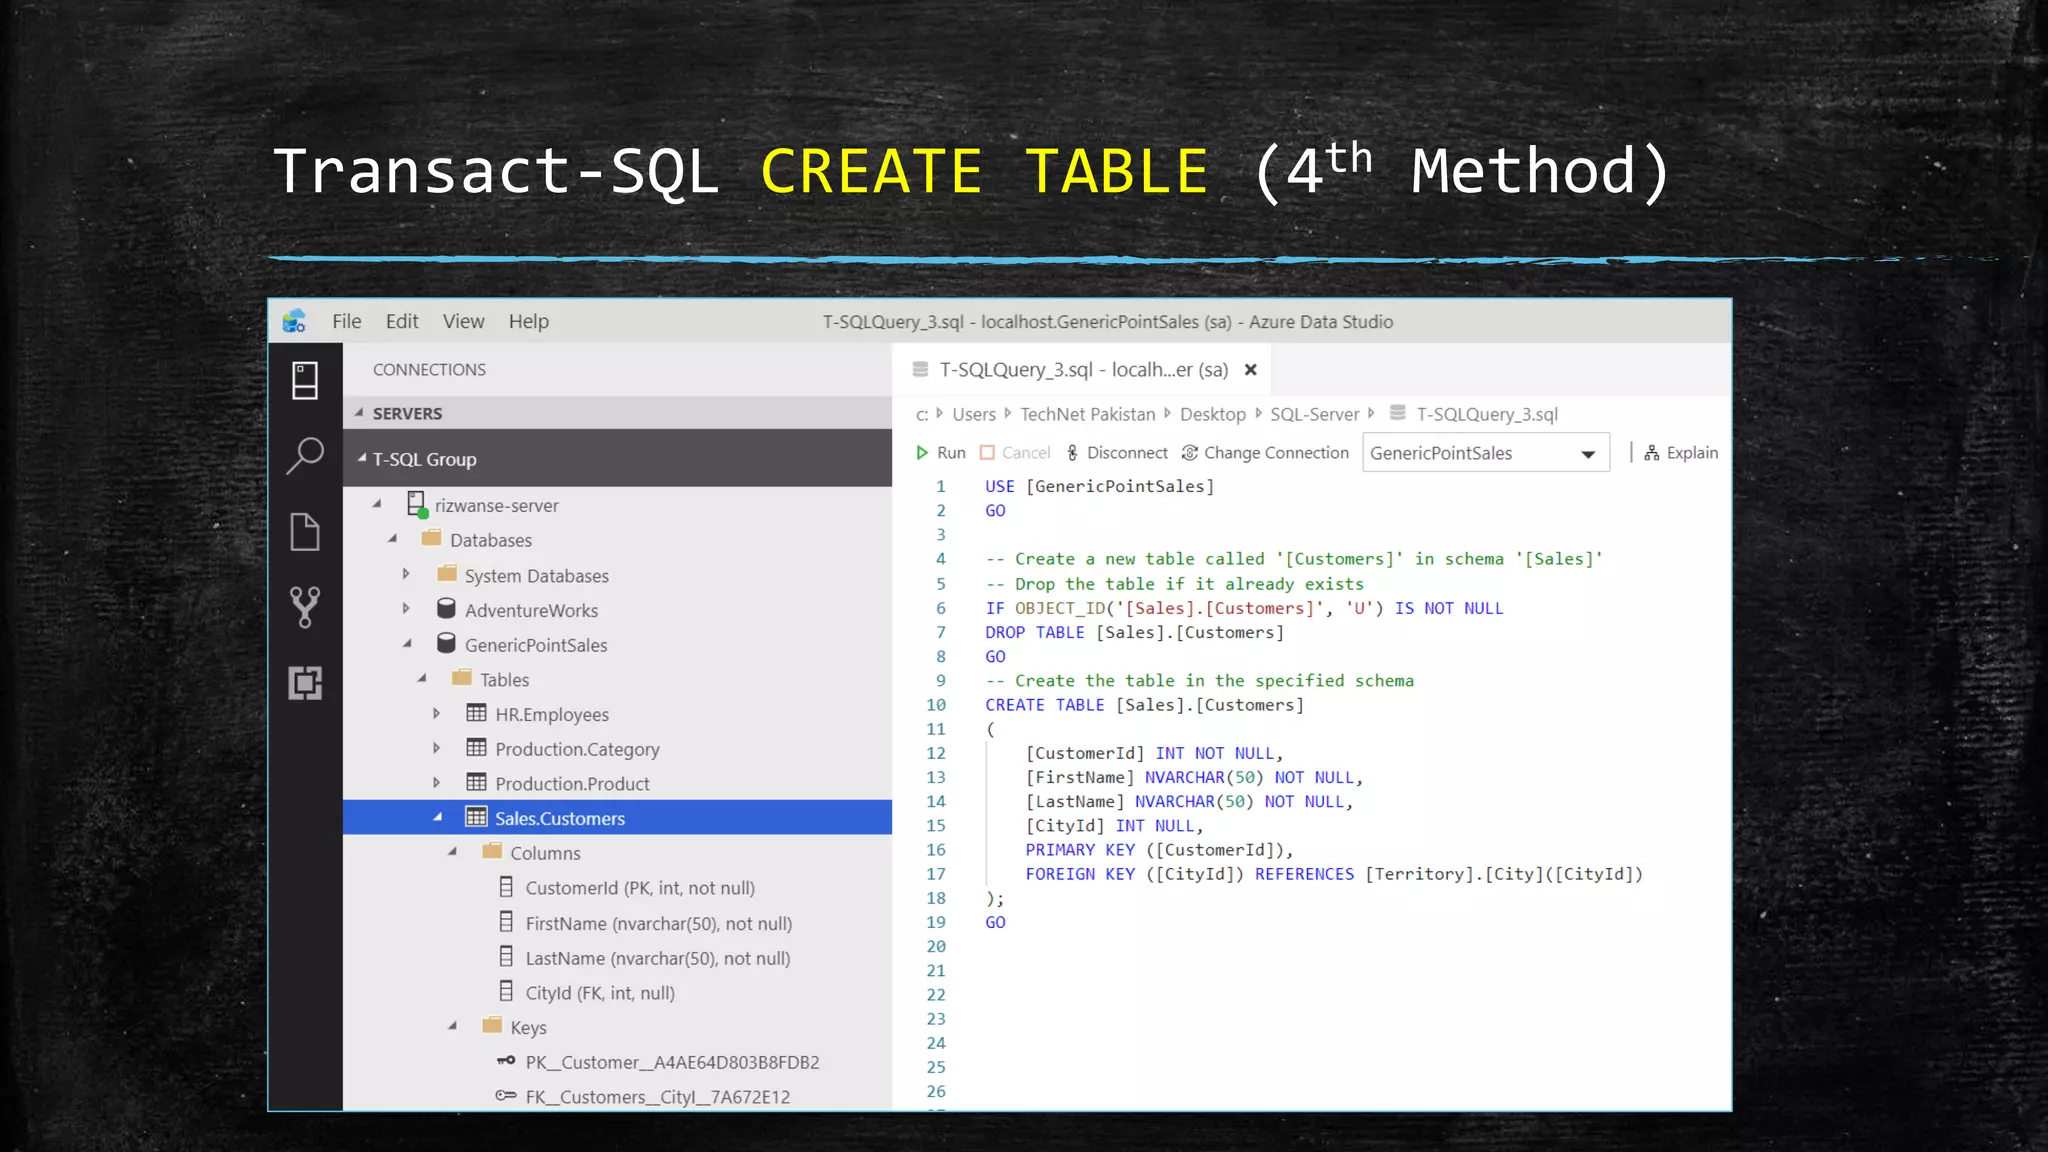Click Users in the breadcrumb path
The image size is (2048, 1152).
coord(973,414)
